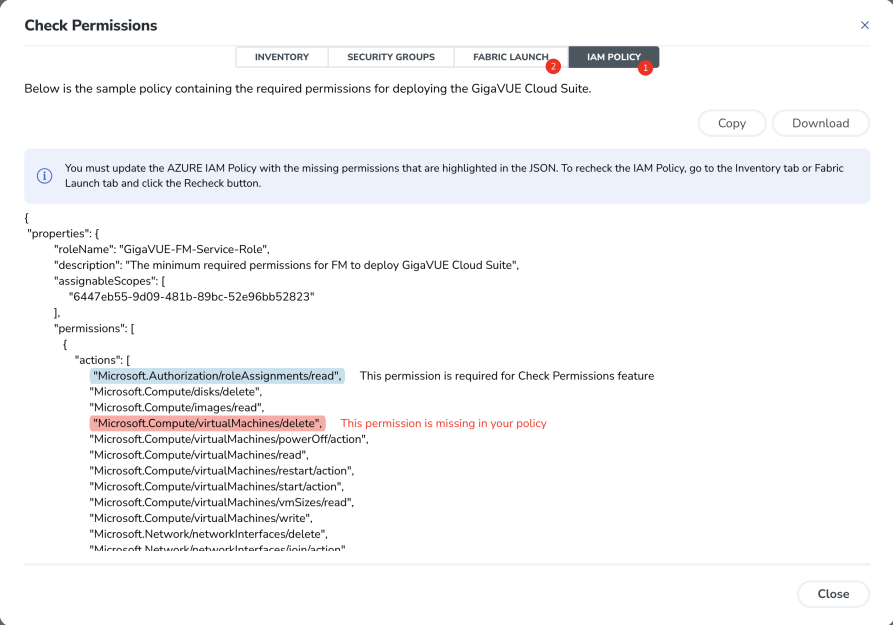The height and width of the screenshot is (625, 893).
Task: Switch to the Inventory tab
Action: click(281, 57)
